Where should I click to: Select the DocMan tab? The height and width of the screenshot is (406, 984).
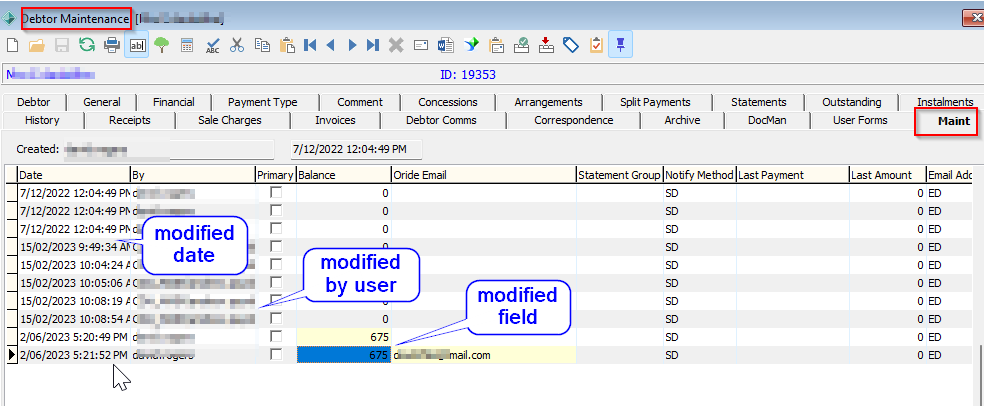[767, 120]
